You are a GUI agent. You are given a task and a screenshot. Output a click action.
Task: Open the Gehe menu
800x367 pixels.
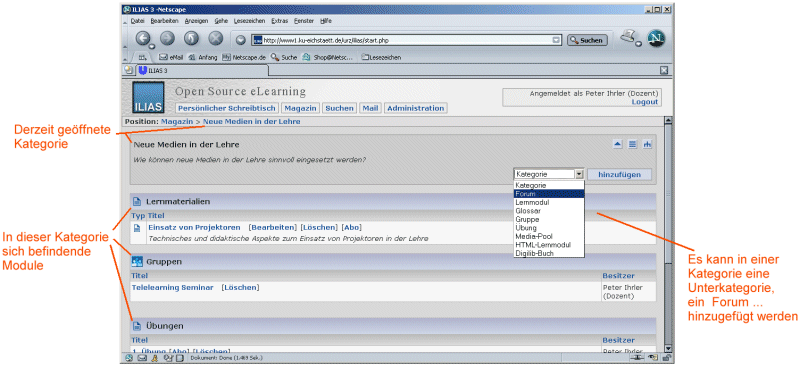point(221,21)
